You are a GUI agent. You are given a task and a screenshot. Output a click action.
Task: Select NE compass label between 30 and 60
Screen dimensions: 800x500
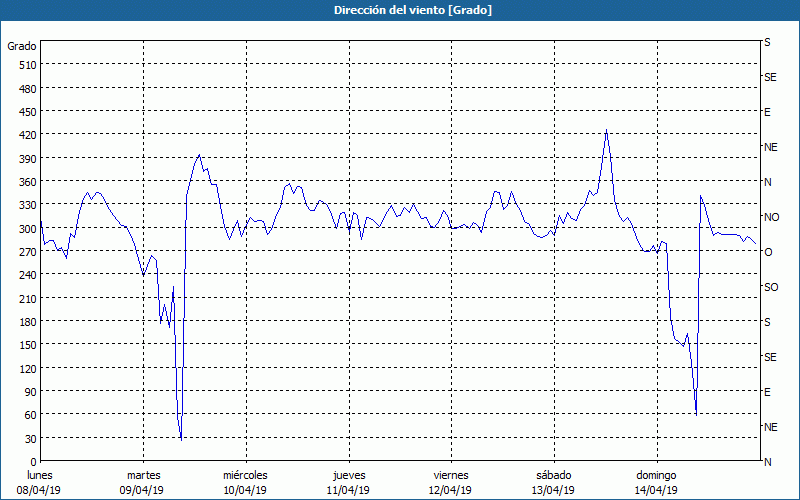771,427
